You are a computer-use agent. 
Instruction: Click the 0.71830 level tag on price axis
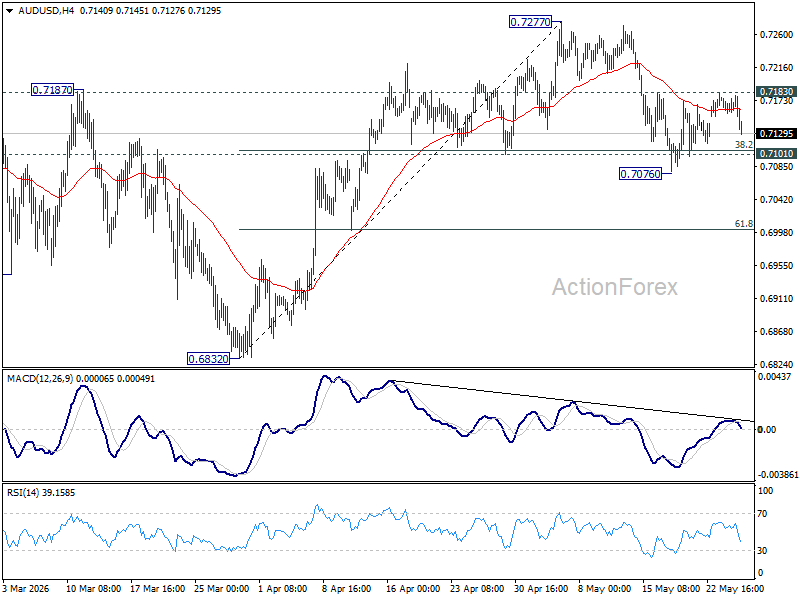[x=777, y=92]
